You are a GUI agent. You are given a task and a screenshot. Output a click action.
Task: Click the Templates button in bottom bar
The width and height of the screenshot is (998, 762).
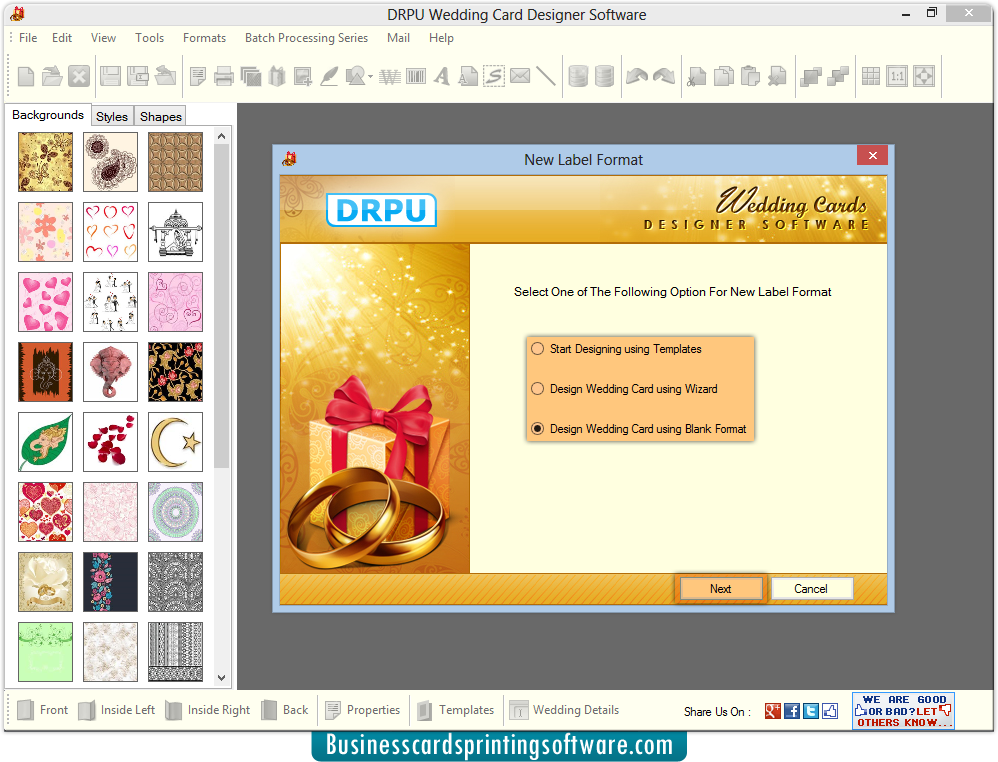click(x=456, y=710)
